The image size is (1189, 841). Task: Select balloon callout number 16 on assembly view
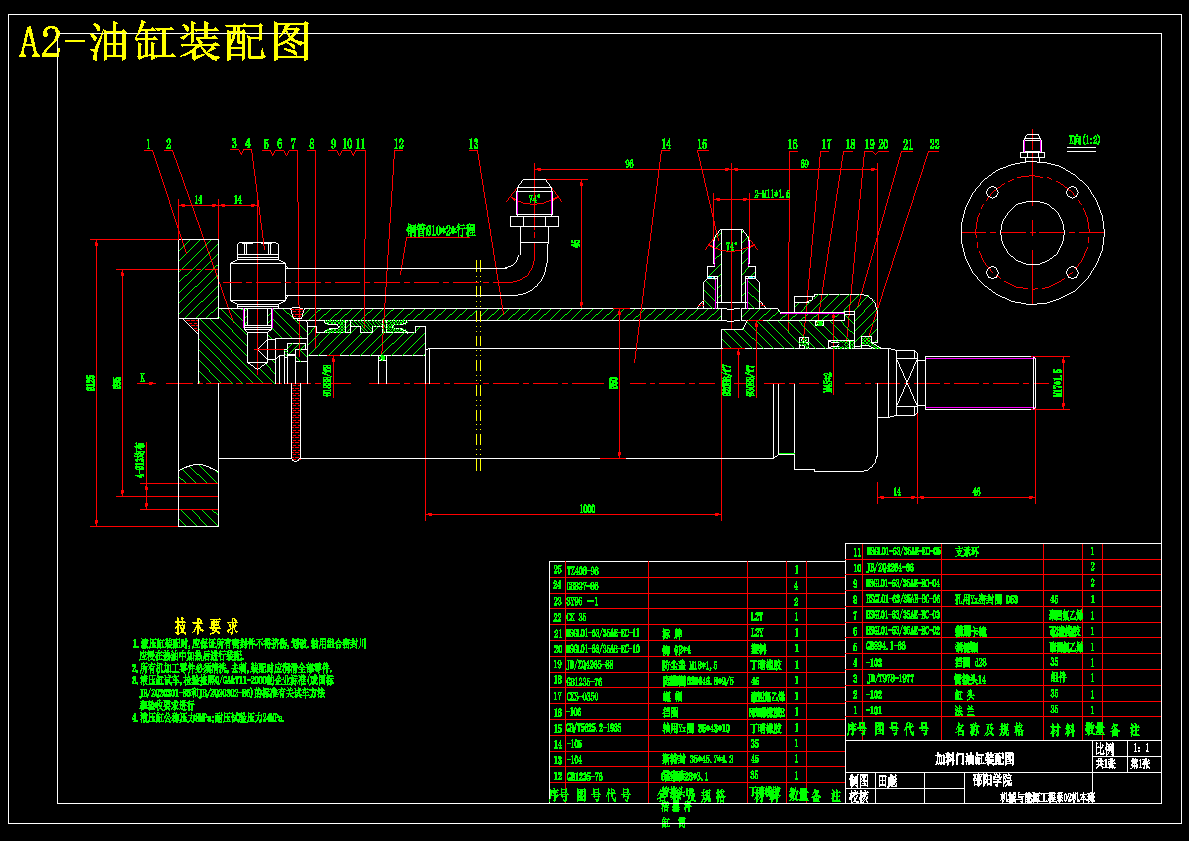tap(792, 143)
